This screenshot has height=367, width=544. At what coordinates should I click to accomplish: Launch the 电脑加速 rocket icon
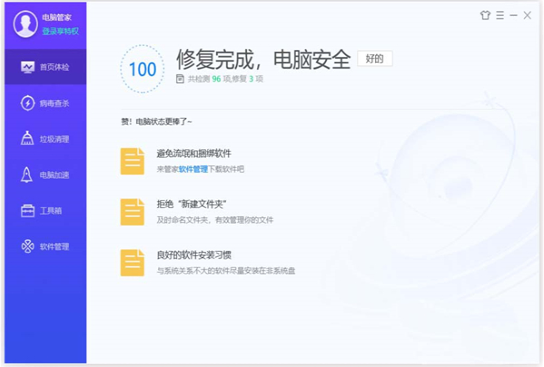[27, 174]
